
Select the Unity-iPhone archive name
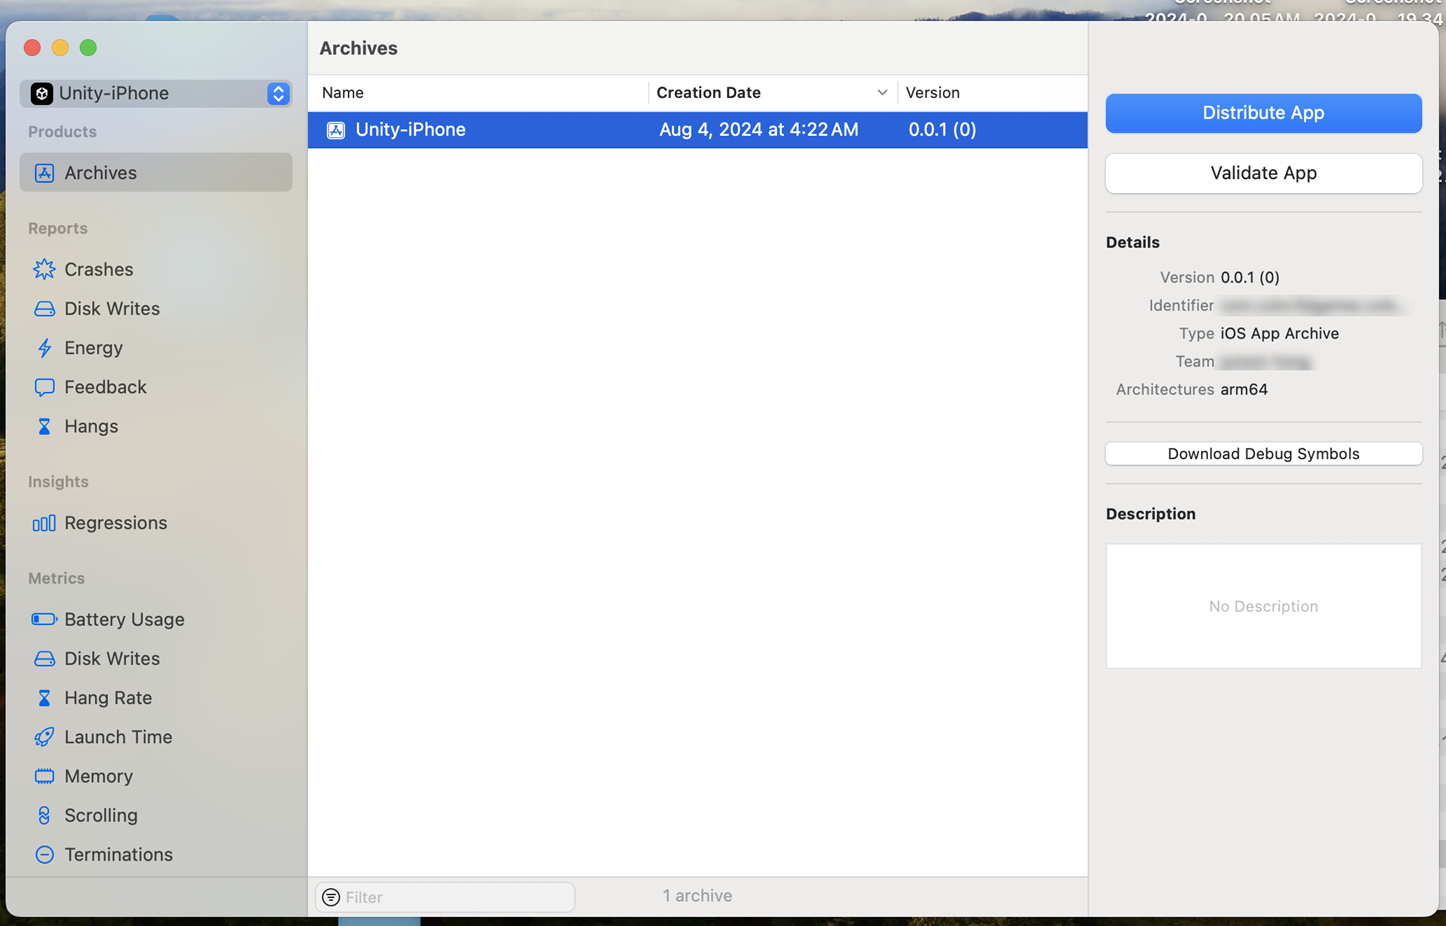click(x=410, y=130)
